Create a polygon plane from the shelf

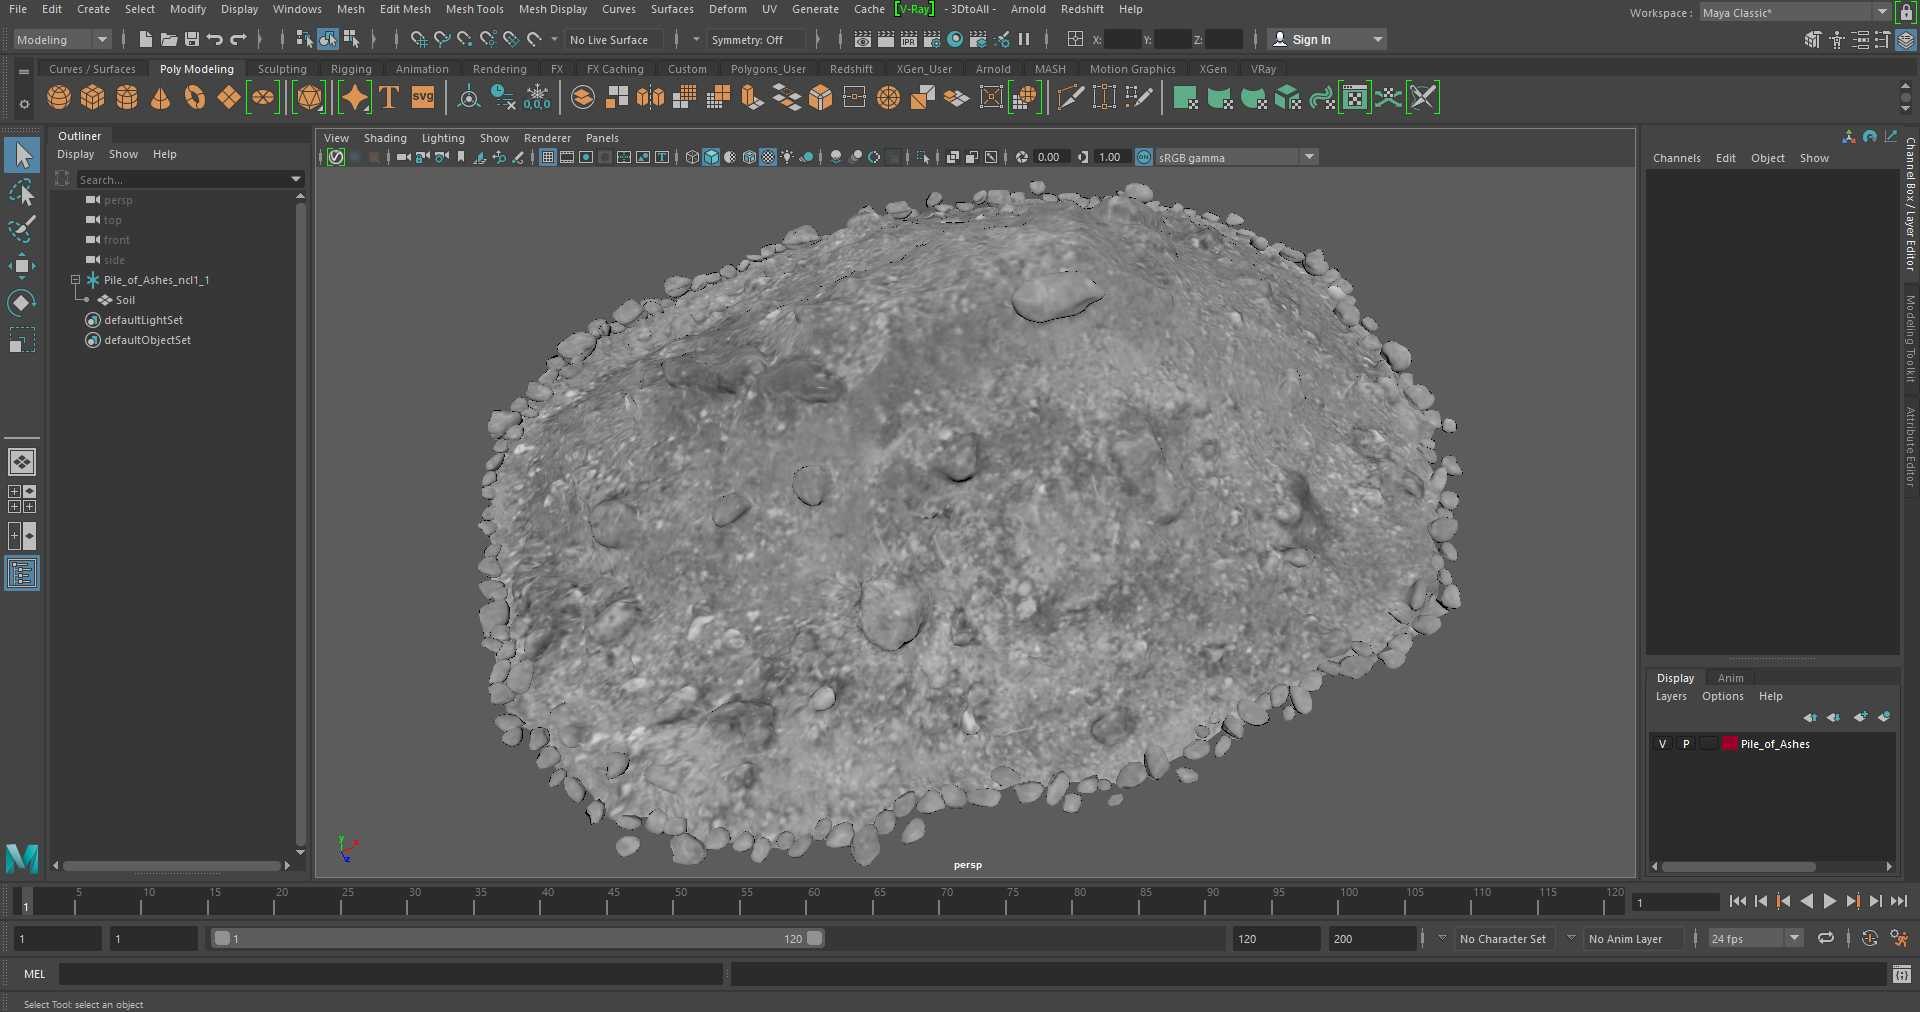pos(228,97)
